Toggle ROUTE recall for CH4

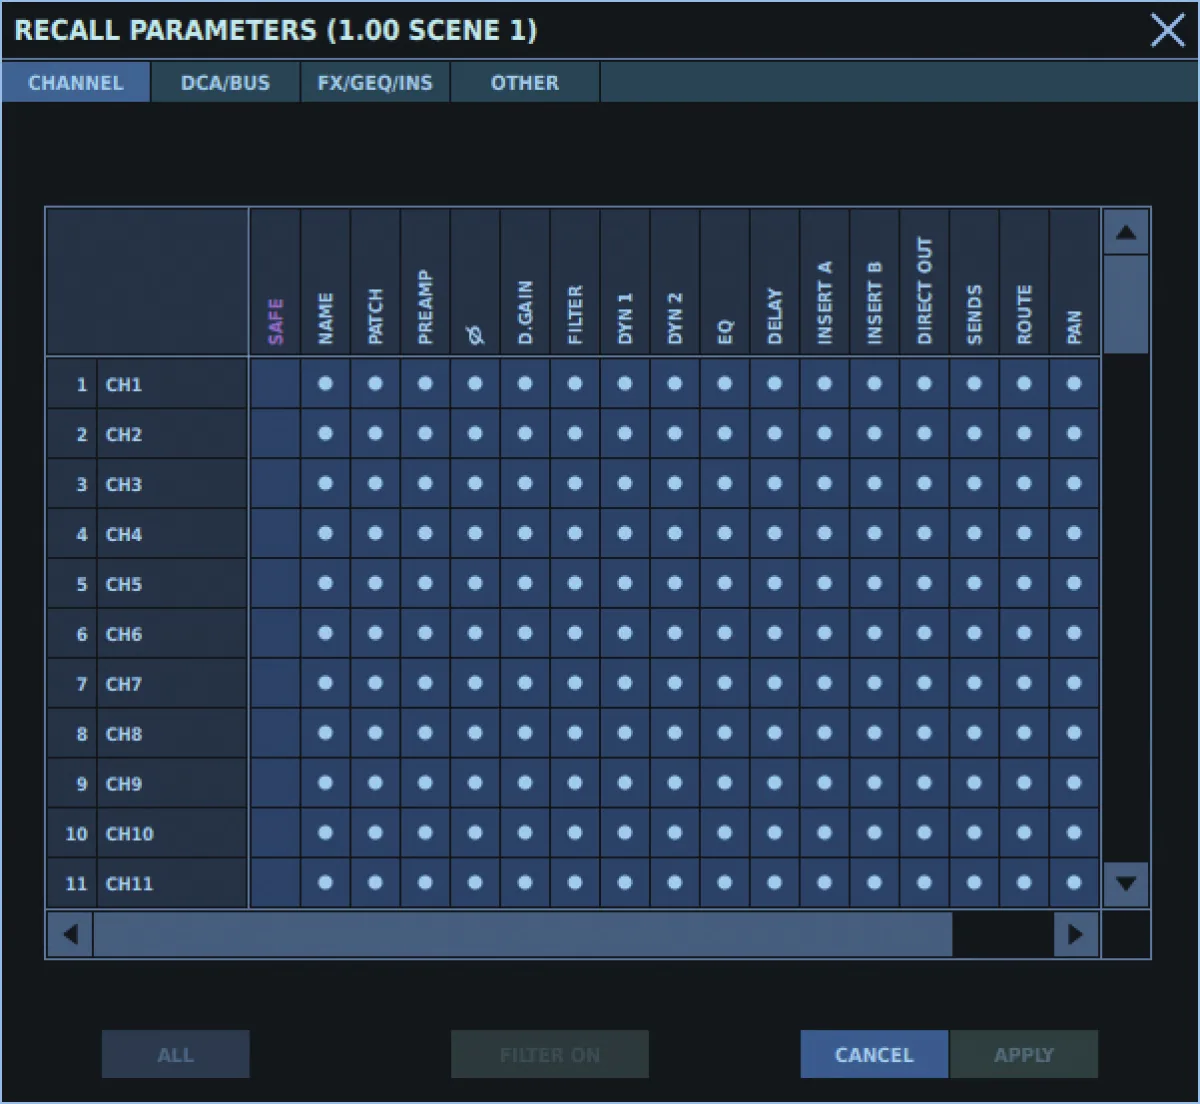click(1025, 534)
